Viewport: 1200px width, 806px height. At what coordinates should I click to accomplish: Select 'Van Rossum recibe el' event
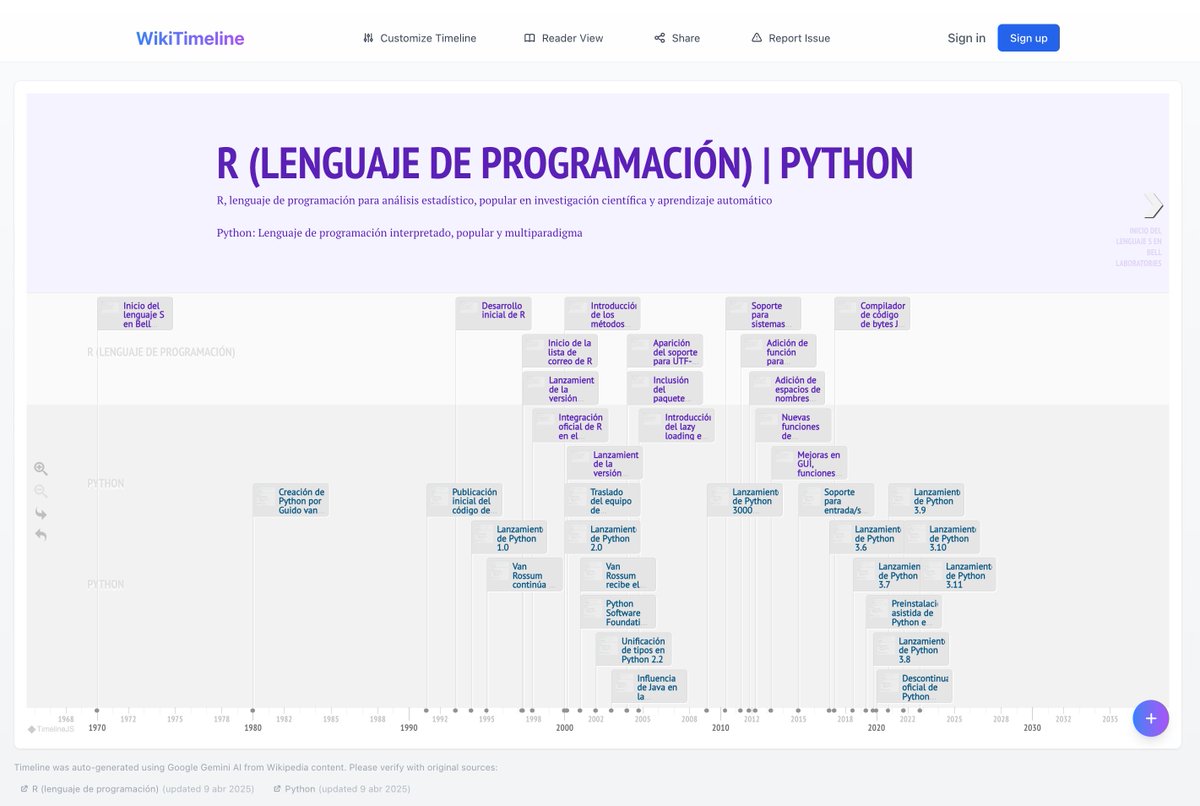[618, 574]
